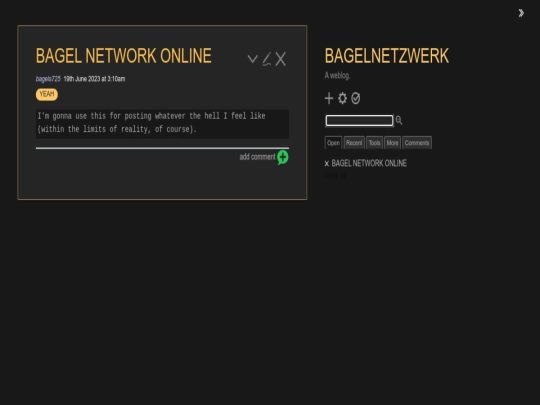Hide the sidebar with the chevron
Screen dimensions: 540x405
(521, 13)
